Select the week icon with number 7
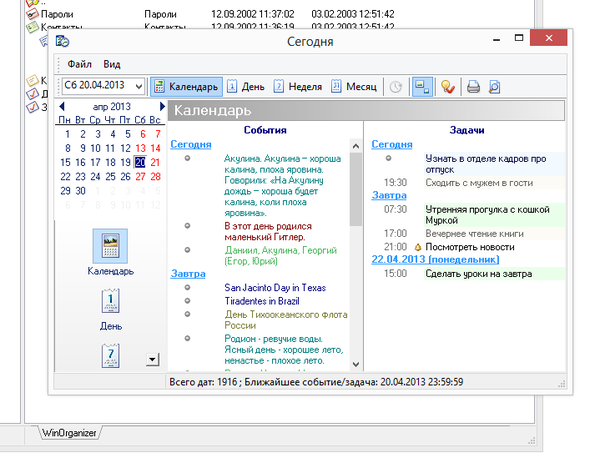This screenshot has width=600, height=468. click(111, 356)
